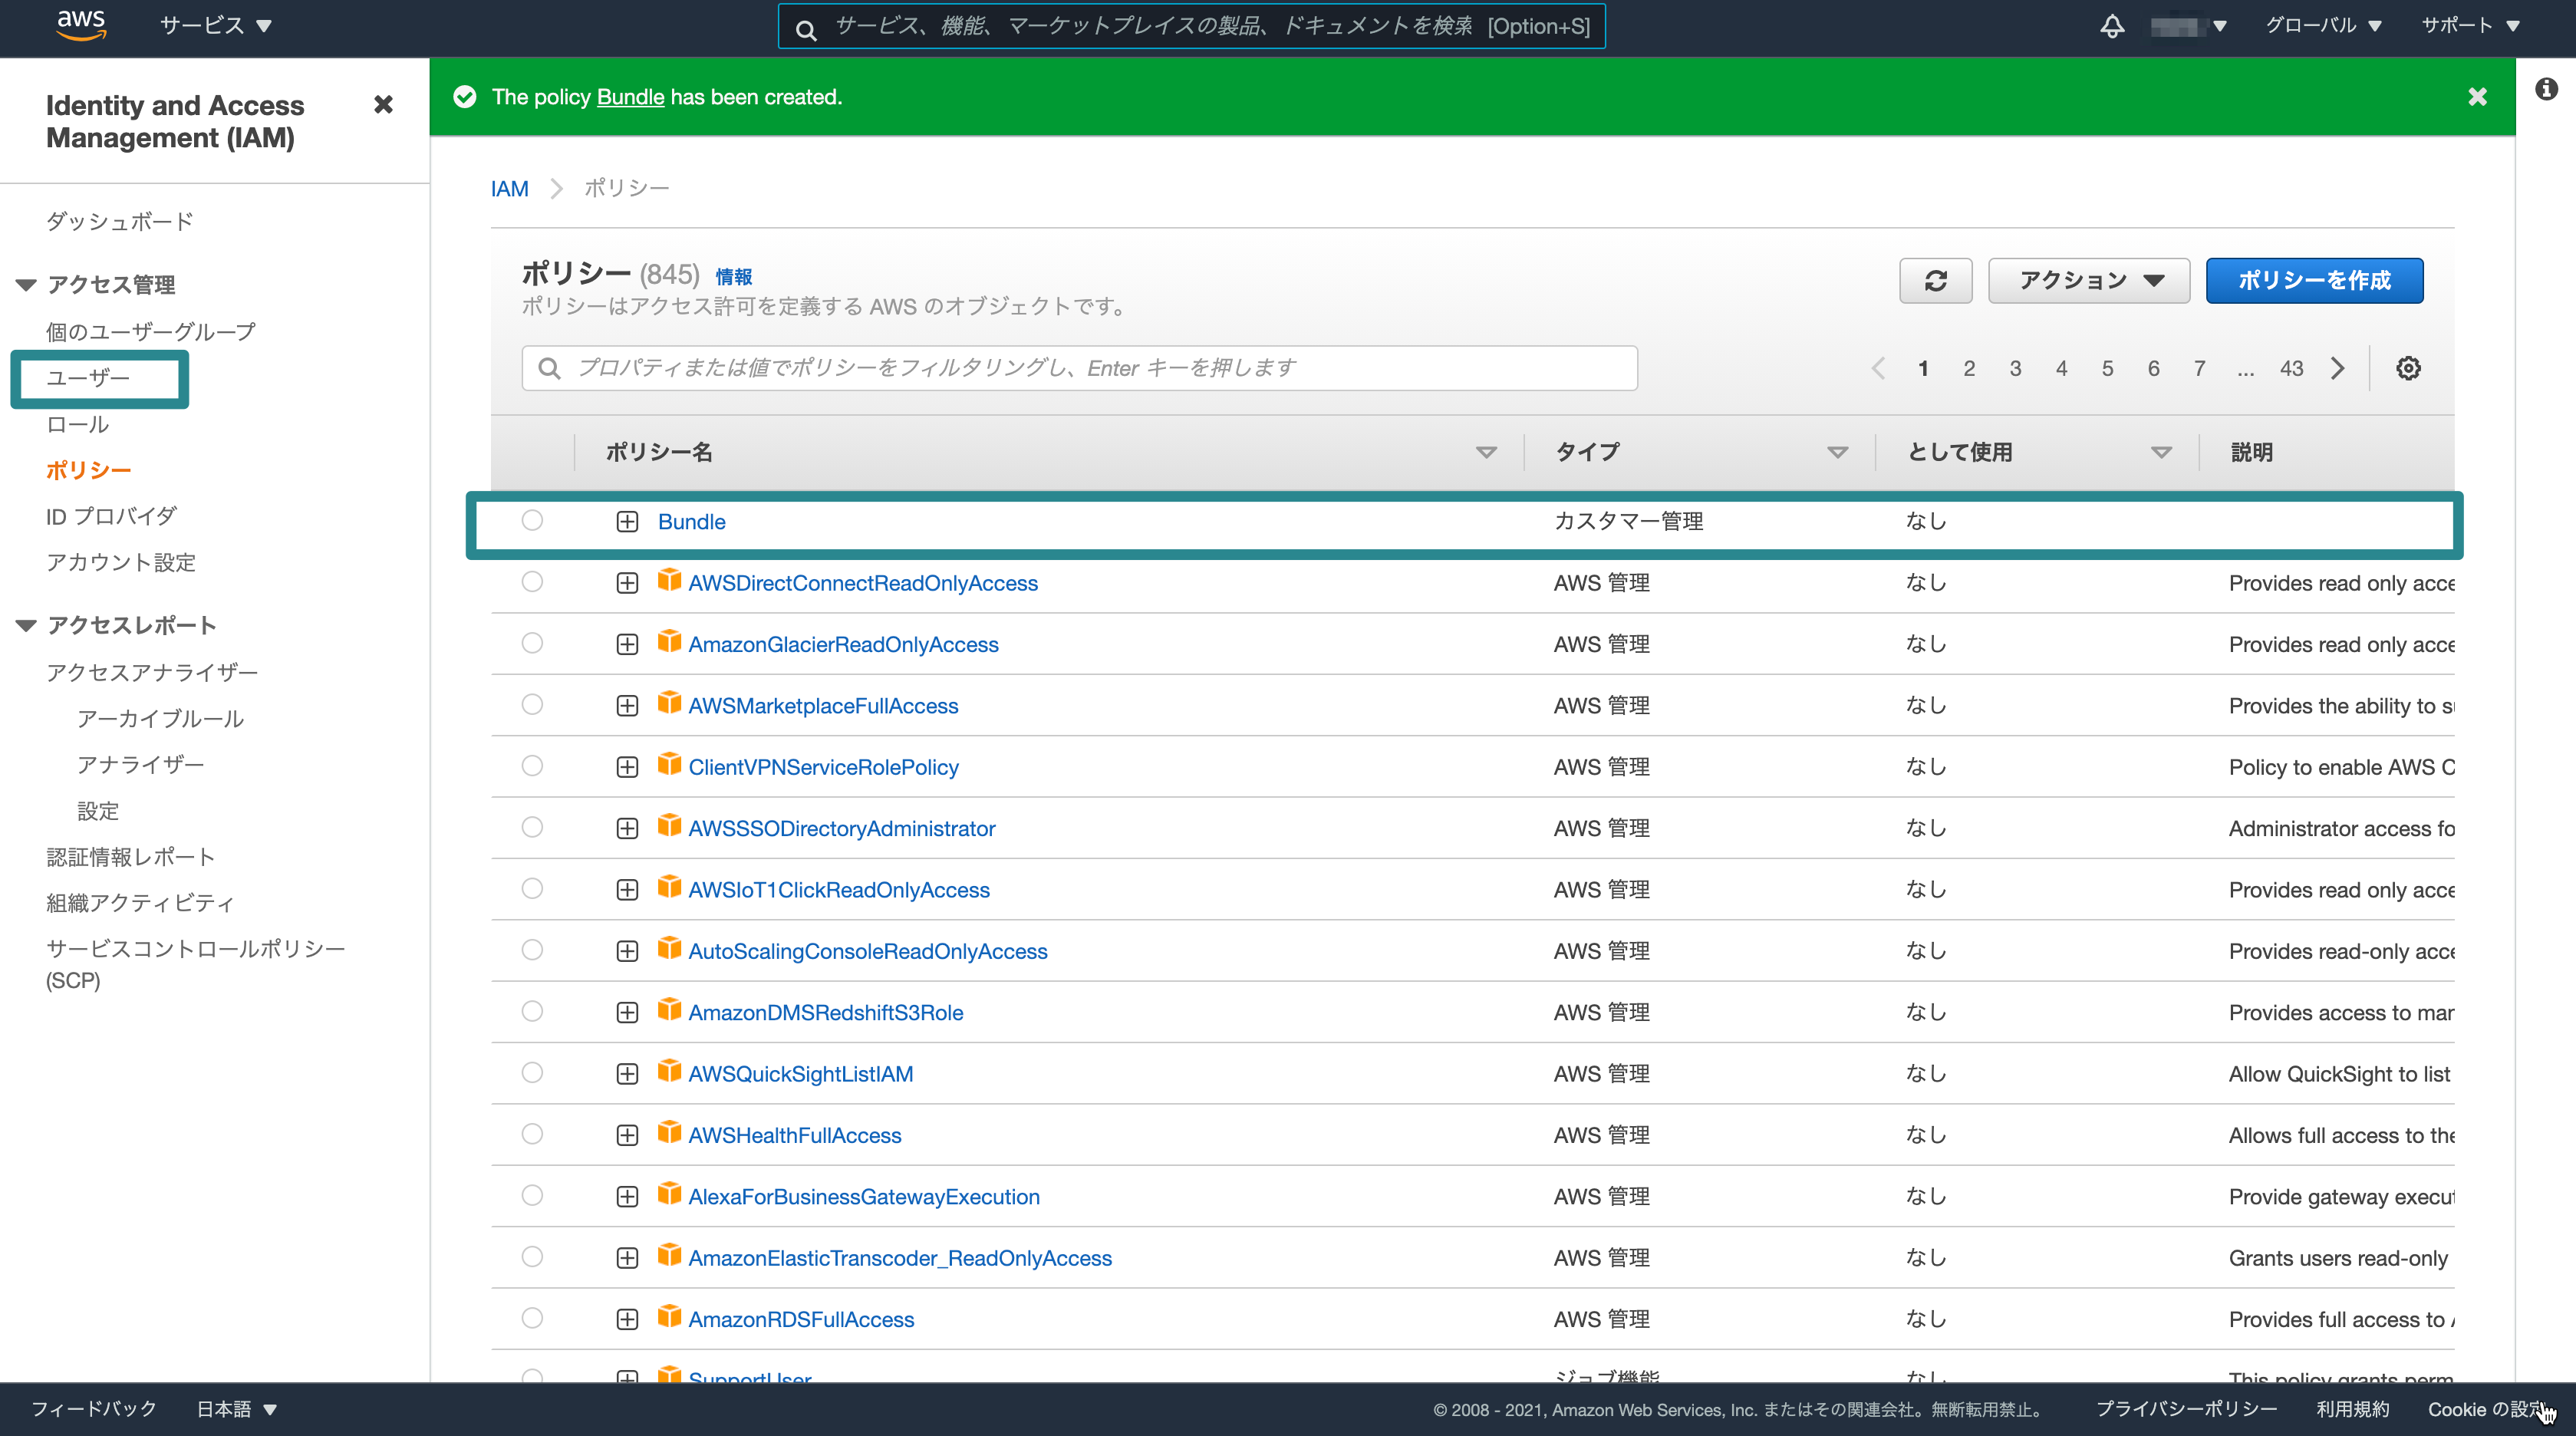Image resolution: width=2576 pixels, height=1436 pixels.
Task: Dismiss the green policy created banner
Action: click(2477, 97)
